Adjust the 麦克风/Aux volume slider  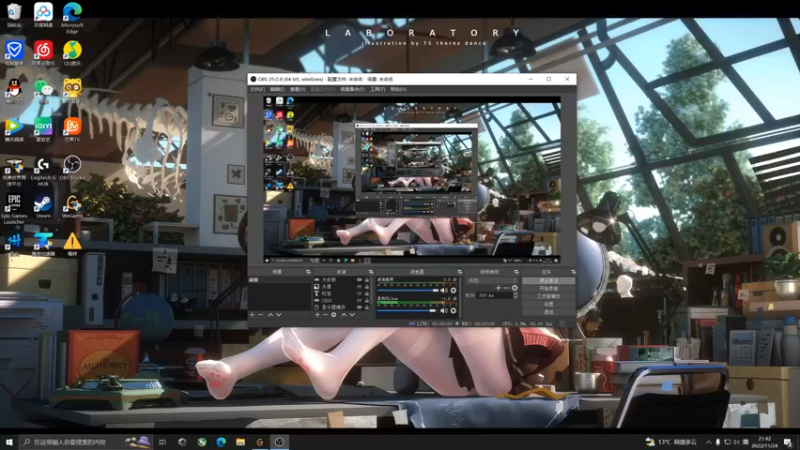pyautogui.click(x=407, y=310)
